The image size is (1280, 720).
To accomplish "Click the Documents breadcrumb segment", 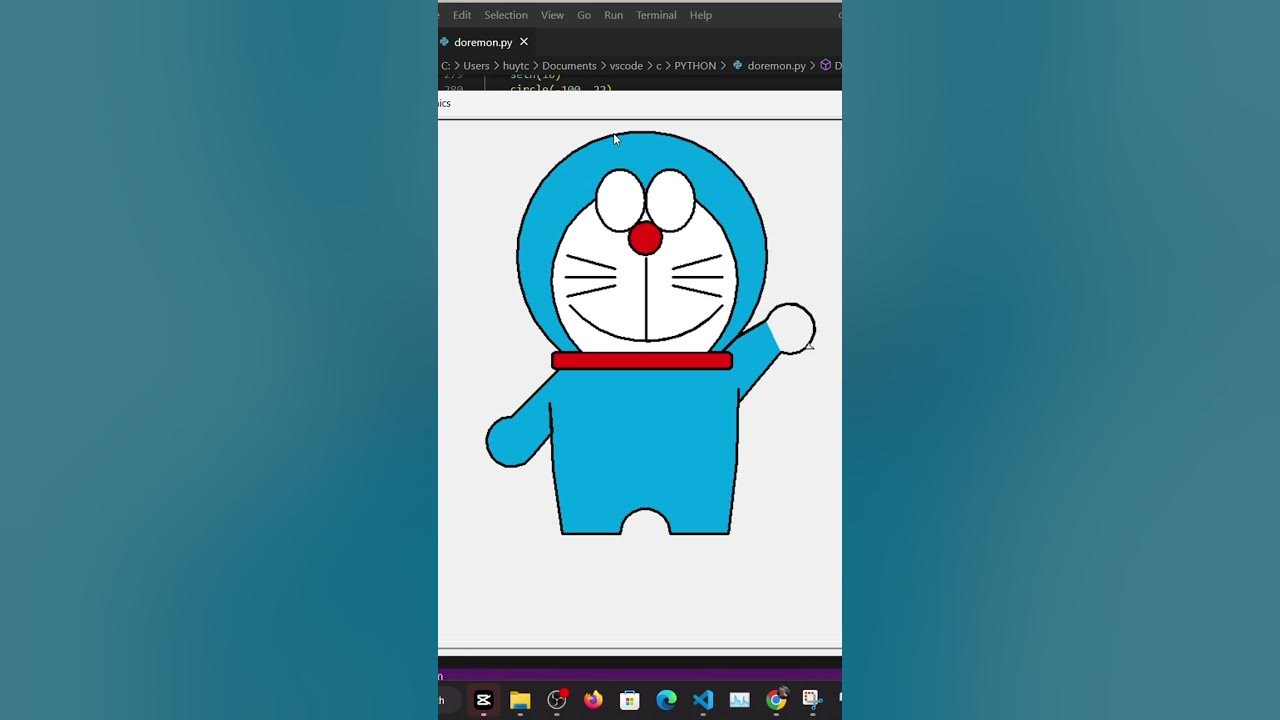I will pos(569,66).
